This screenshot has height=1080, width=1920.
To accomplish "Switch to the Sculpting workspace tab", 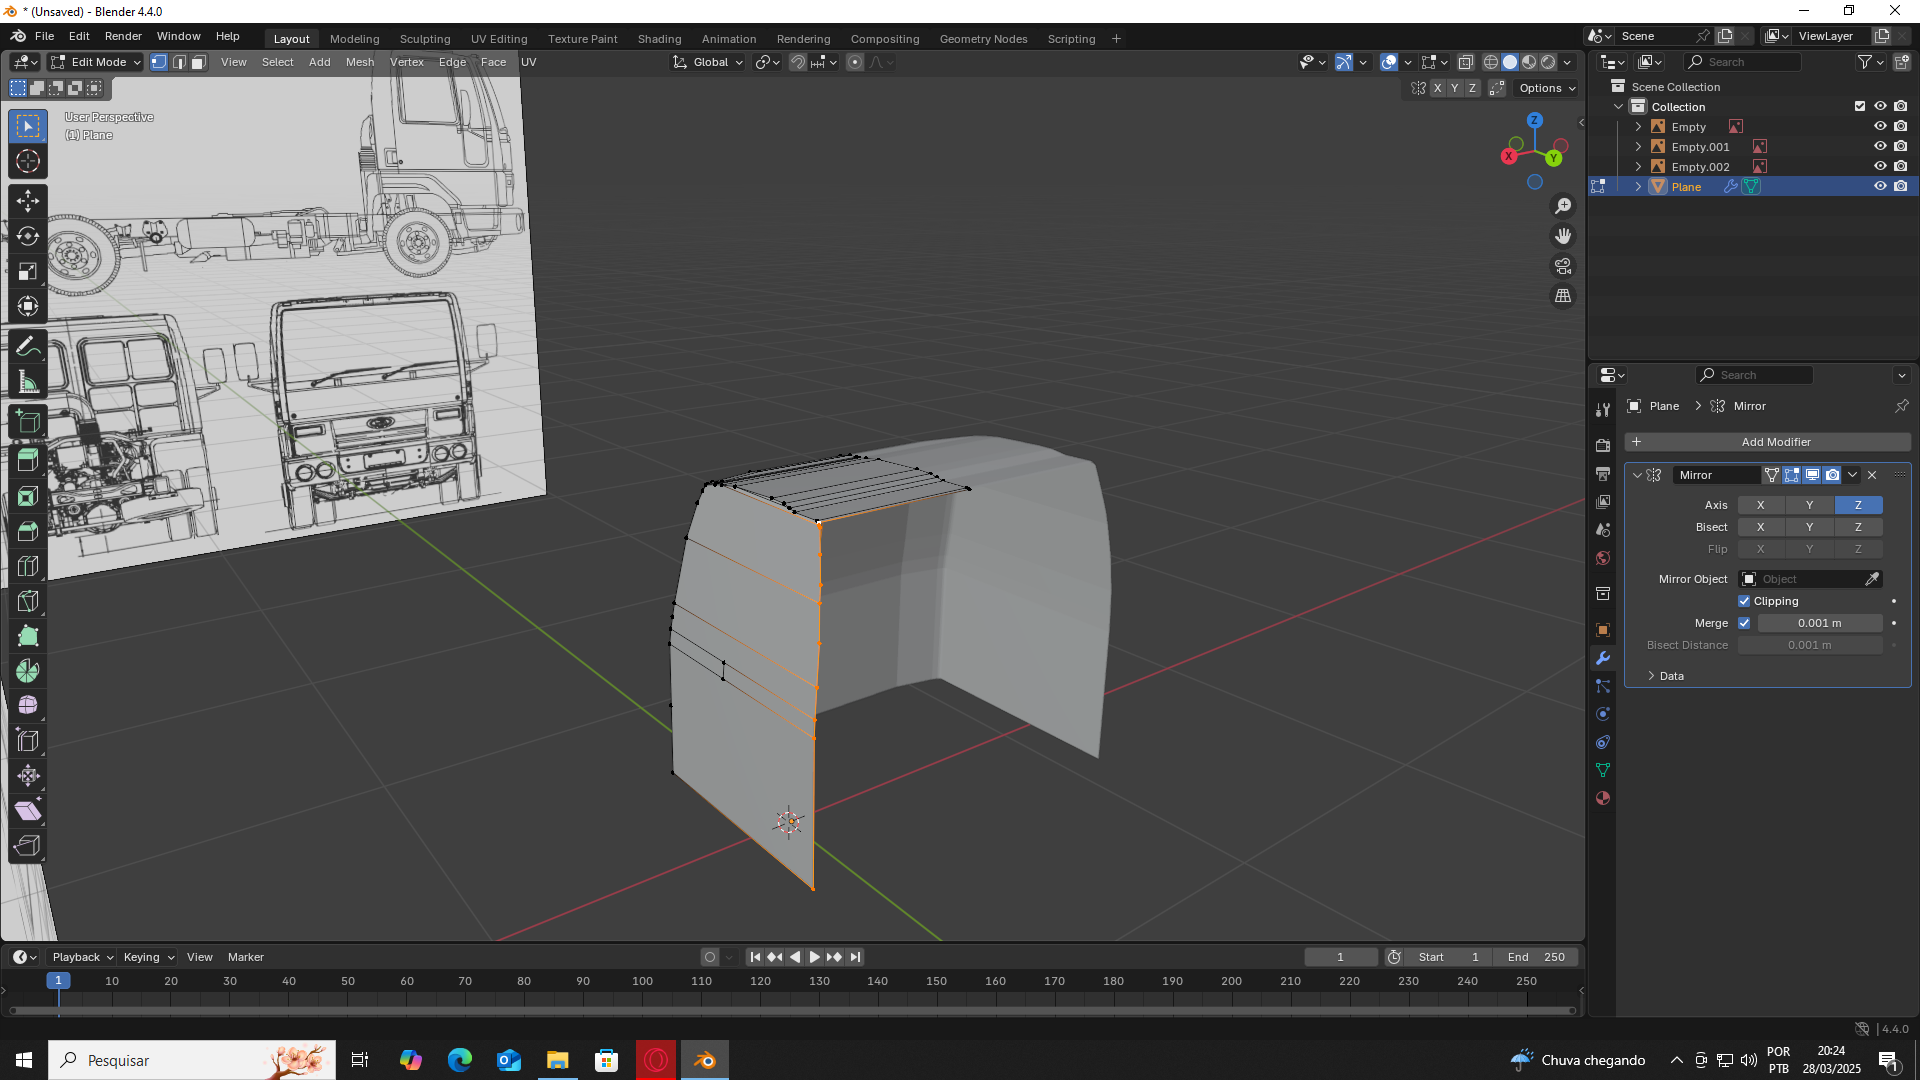I will [x=425, y=39].
